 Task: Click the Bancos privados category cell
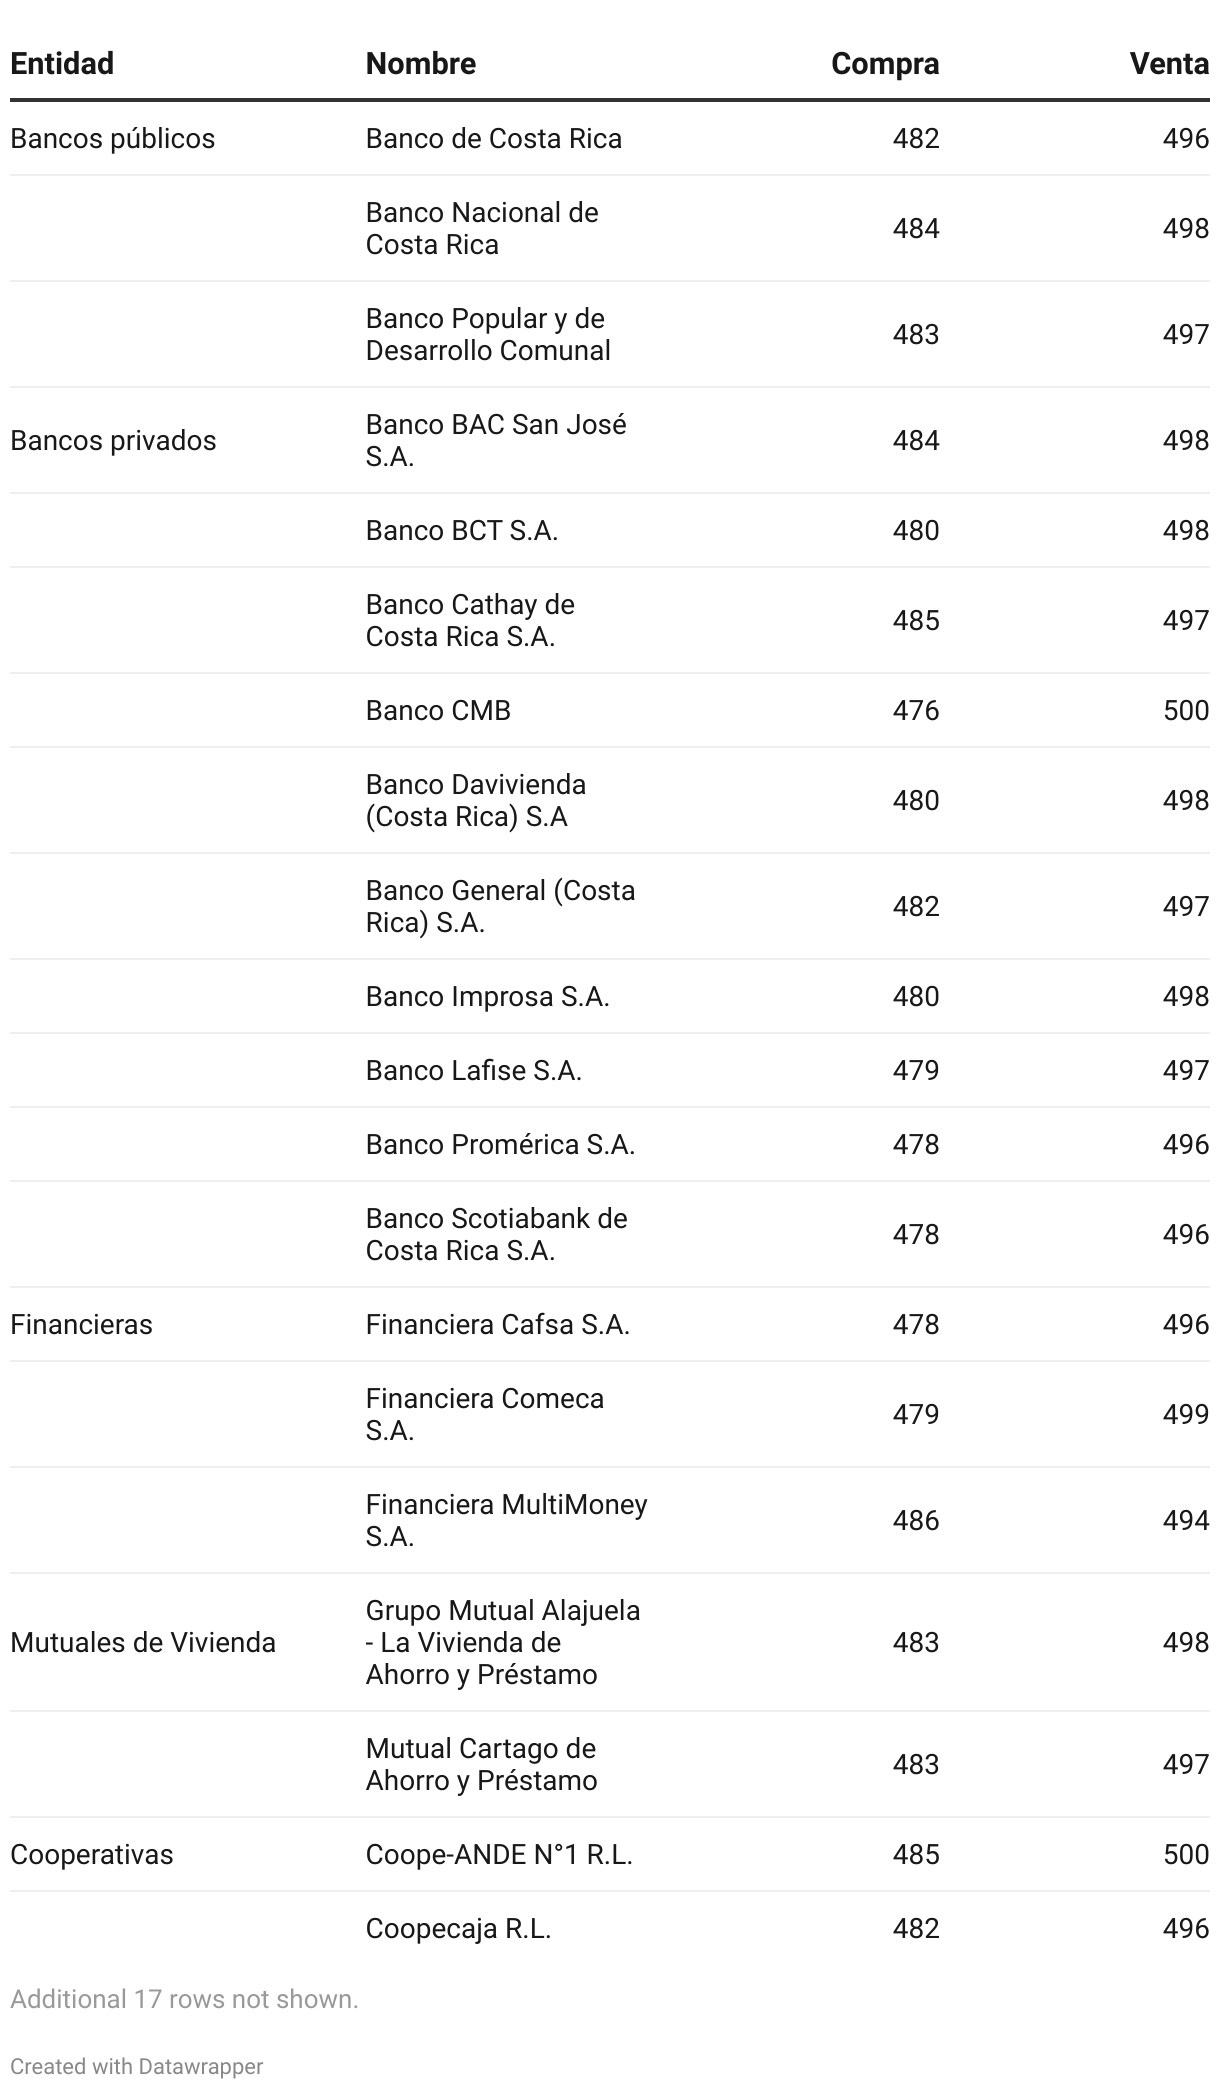[x=113, y=440]
